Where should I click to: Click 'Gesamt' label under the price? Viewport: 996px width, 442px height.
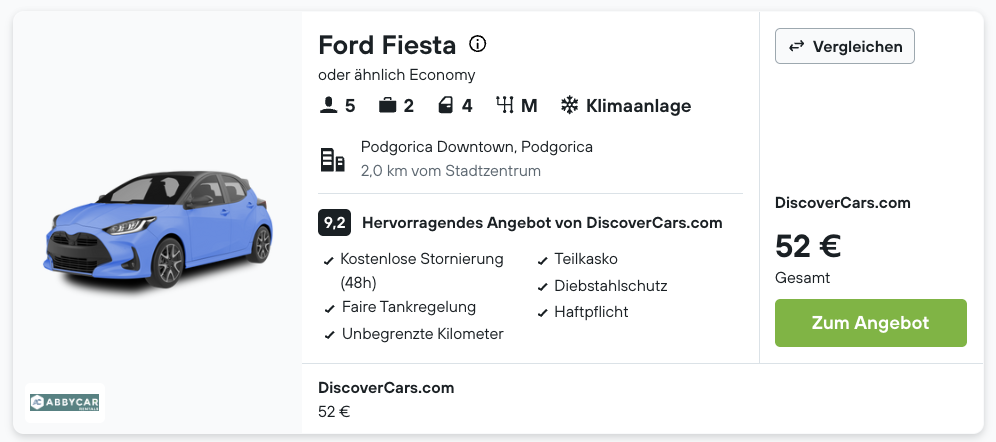pyautogui.click(x=802, y=278)
